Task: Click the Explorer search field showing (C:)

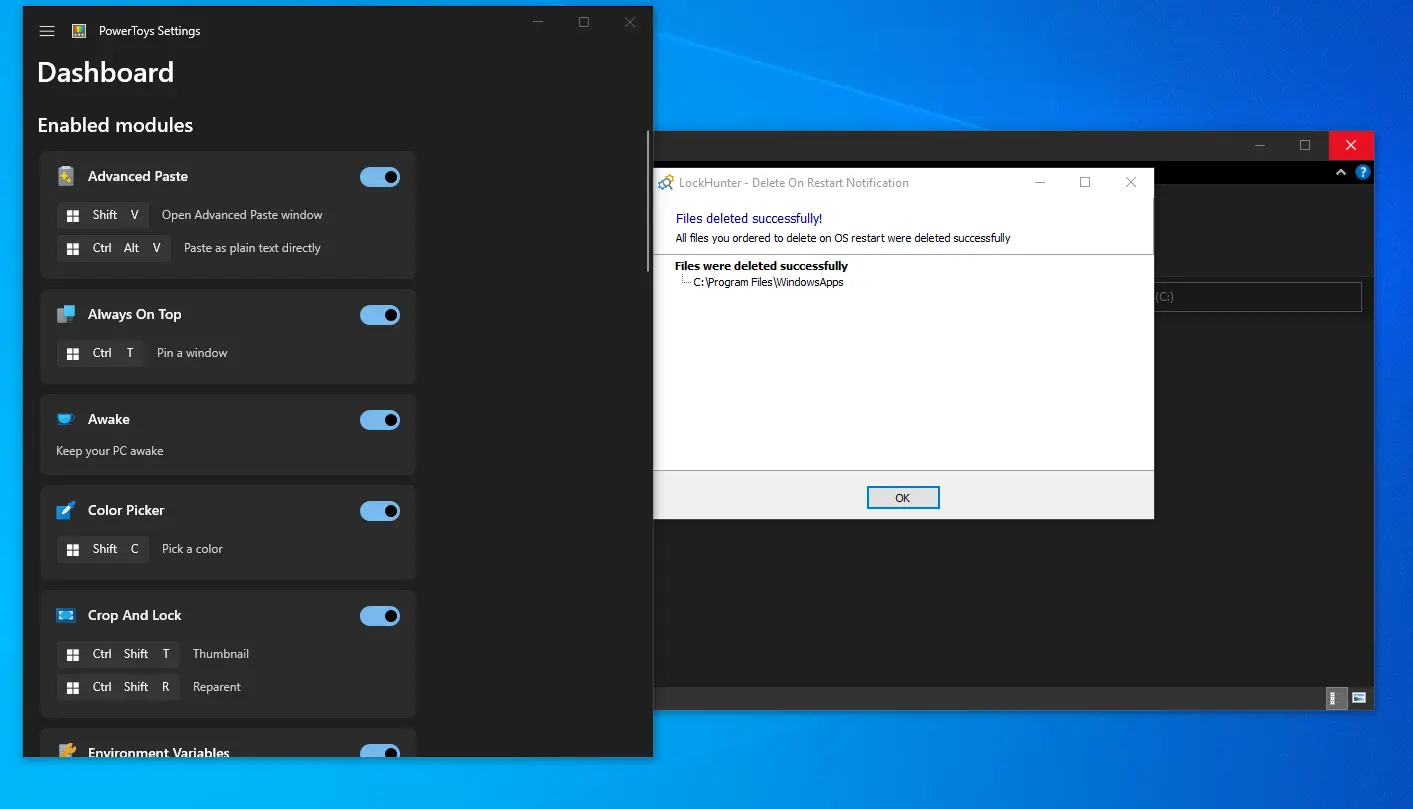Action: point(1257,297)
